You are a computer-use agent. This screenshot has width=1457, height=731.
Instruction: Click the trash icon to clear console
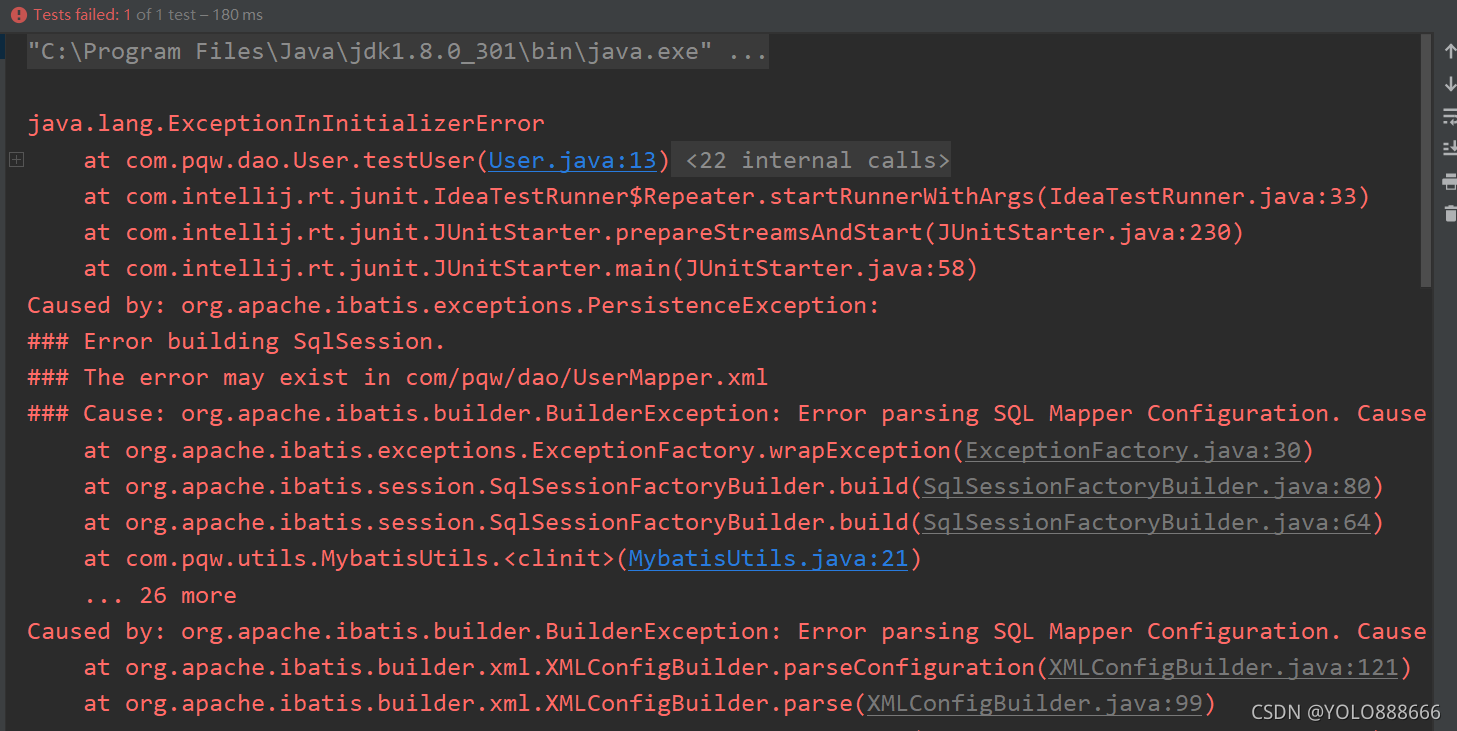pyautogui.click(x=1449, y=213)
